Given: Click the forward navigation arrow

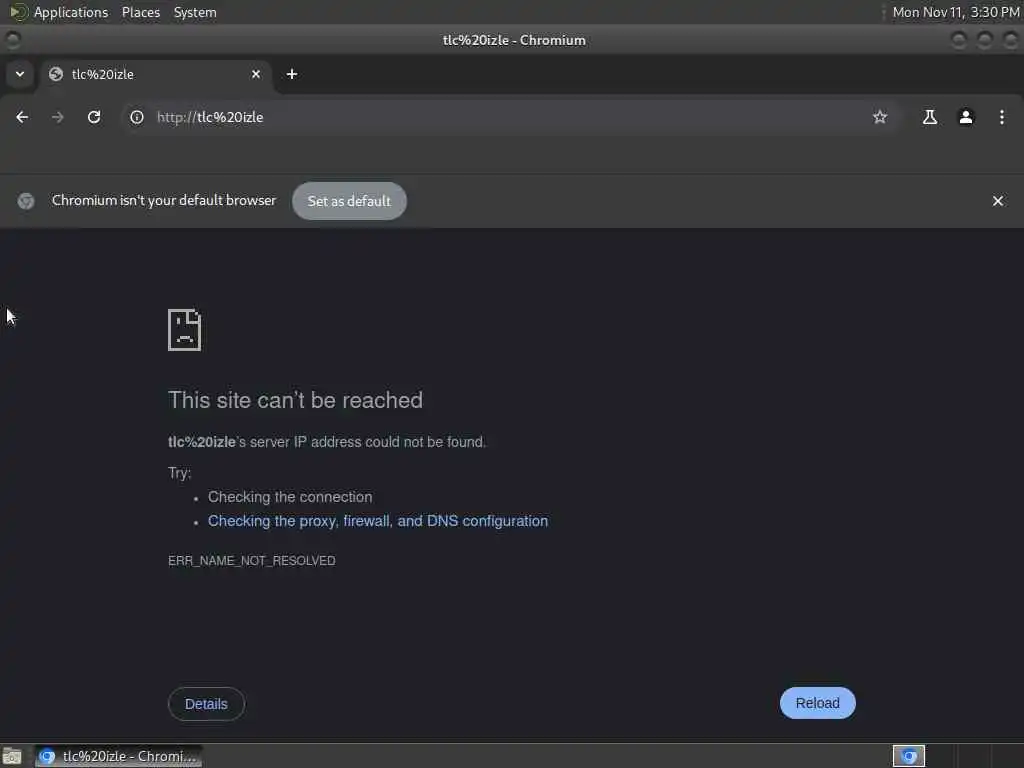Looking at the screenshot, I should (57, 117).
